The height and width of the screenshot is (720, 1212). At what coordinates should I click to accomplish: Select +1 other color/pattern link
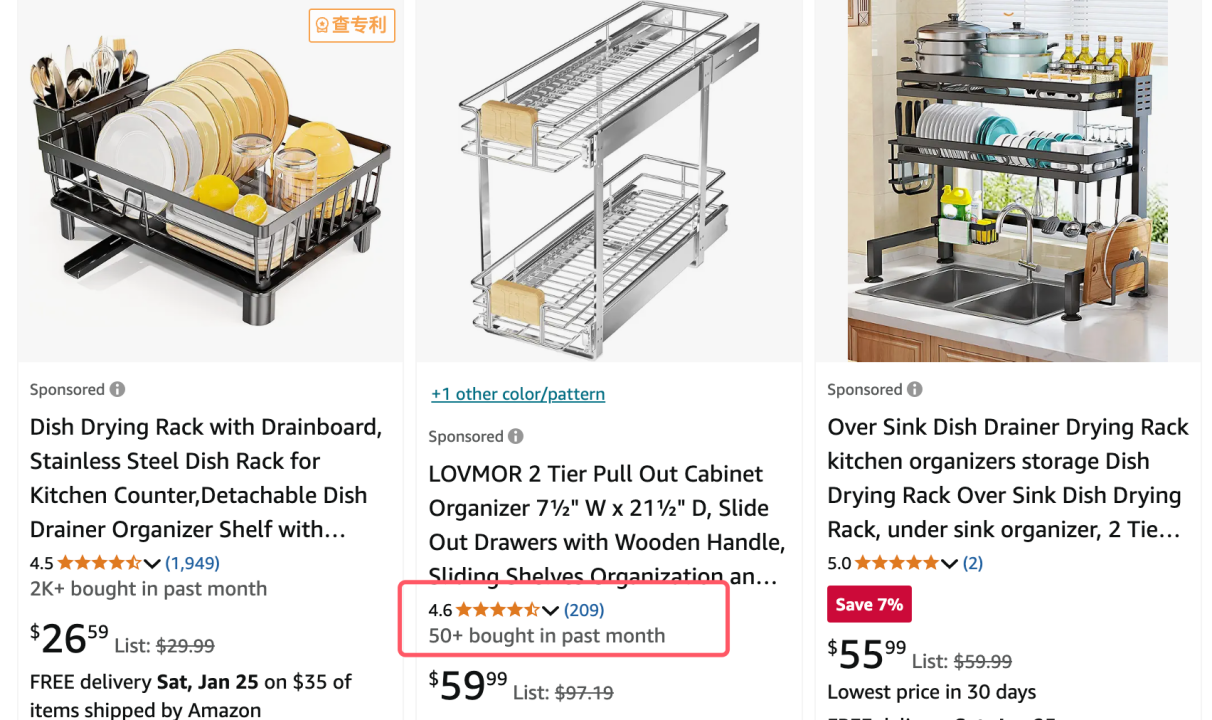[x=518, y=394]
